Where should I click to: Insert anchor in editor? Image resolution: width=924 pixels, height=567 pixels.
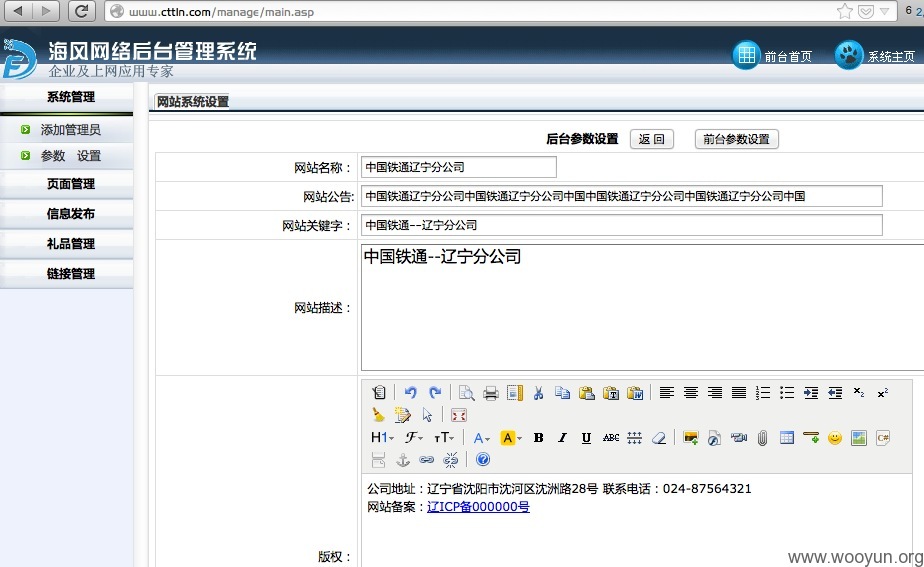(x=402, y=460)
